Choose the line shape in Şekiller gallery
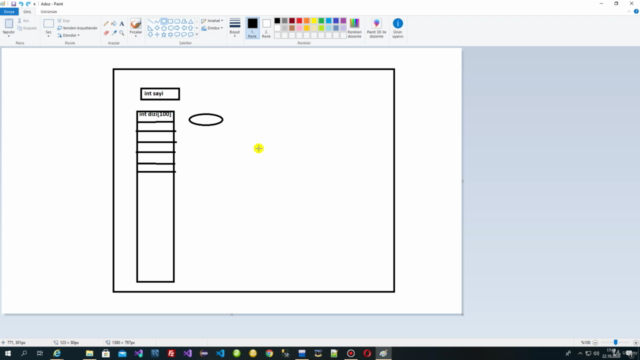Image resolution: width=640 pixels, height=360 pixels. [150, 21]
